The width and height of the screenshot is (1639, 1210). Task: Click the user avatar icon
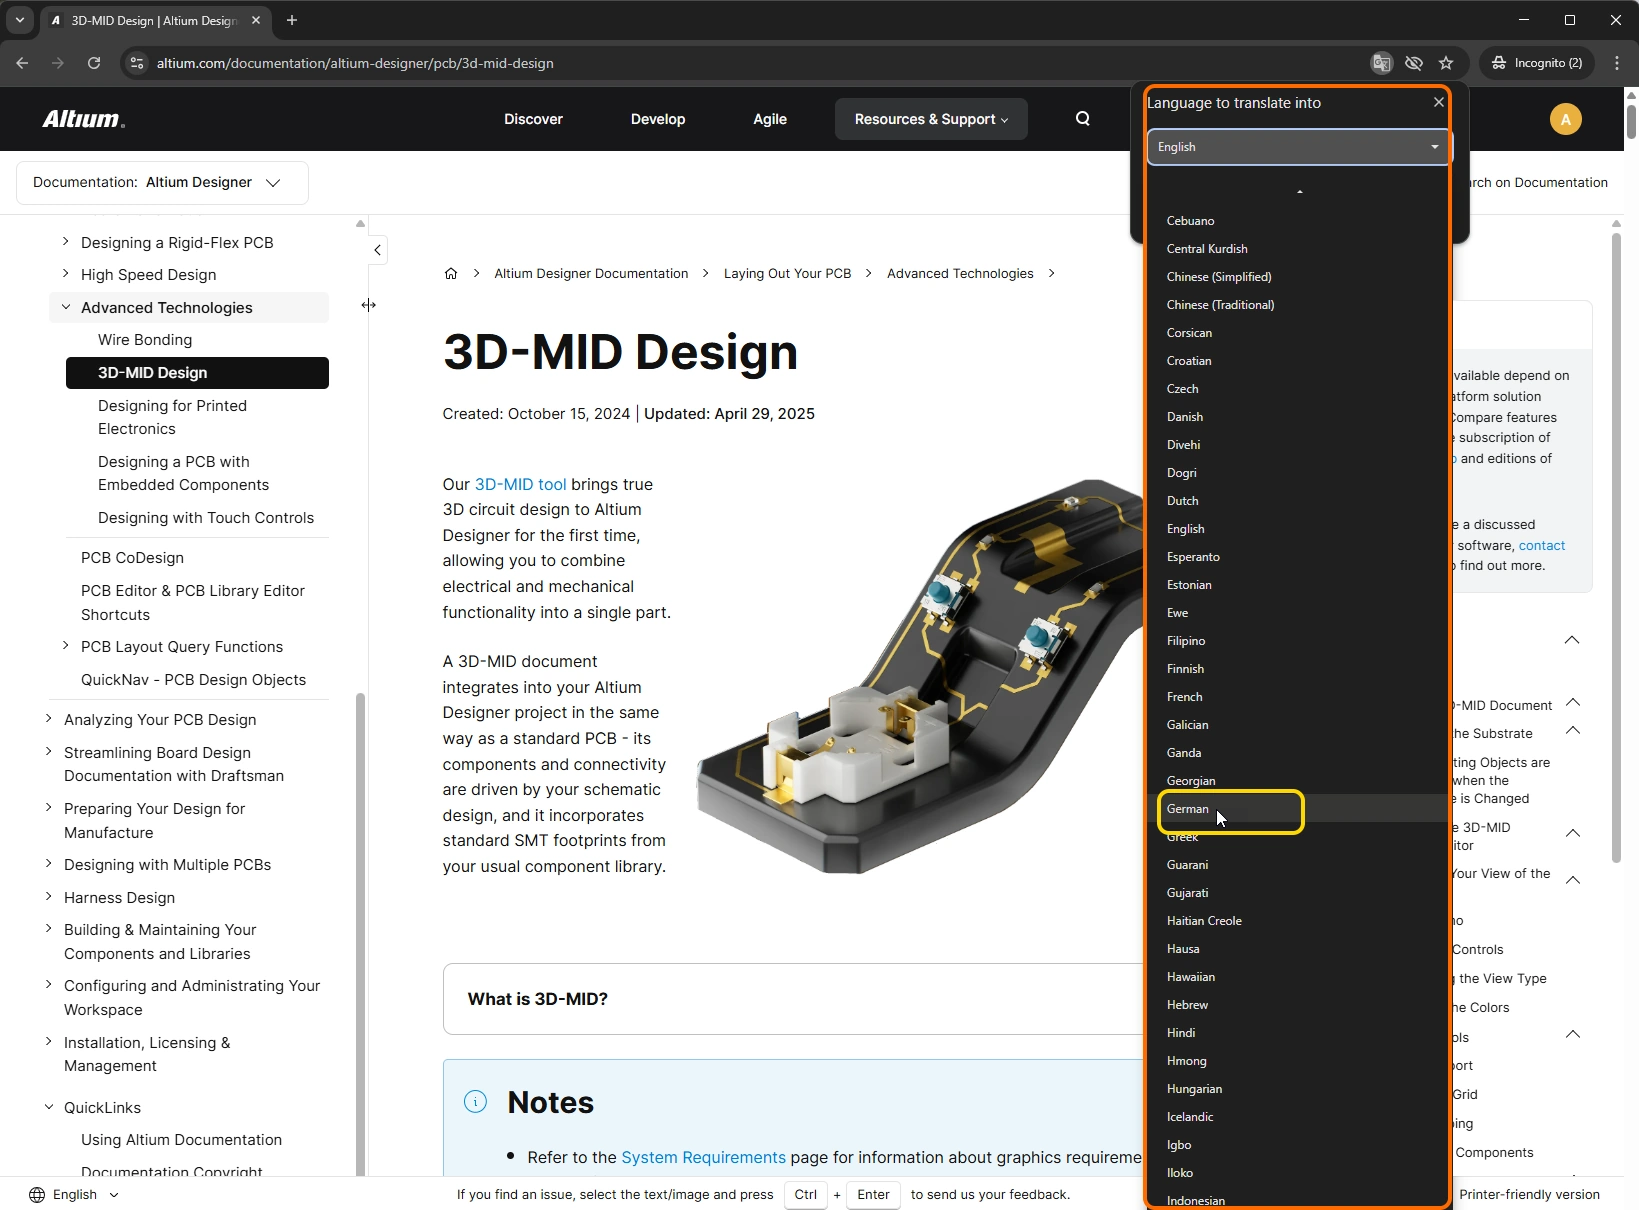[1565, 119]
